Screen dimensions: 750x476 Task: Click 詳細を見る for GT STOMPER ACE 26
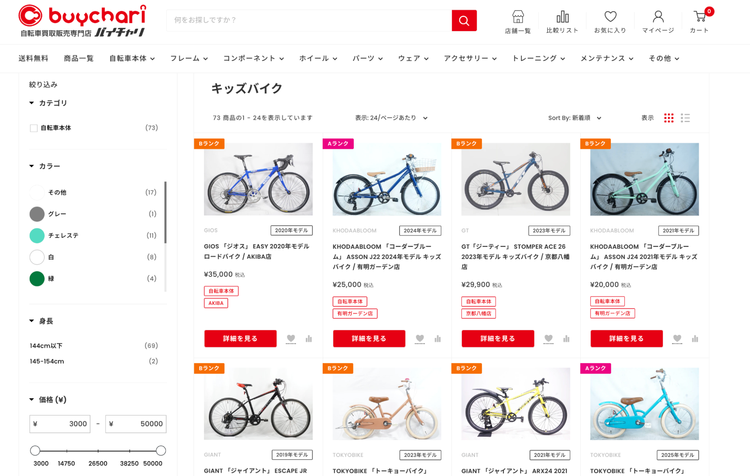coord(497,338)
